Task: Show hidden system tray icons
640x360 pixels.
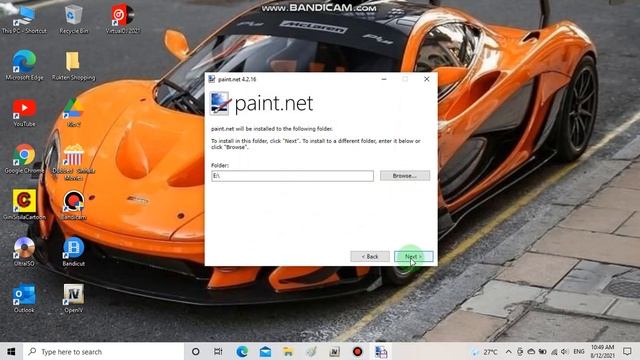Action: tap(508, 351)
